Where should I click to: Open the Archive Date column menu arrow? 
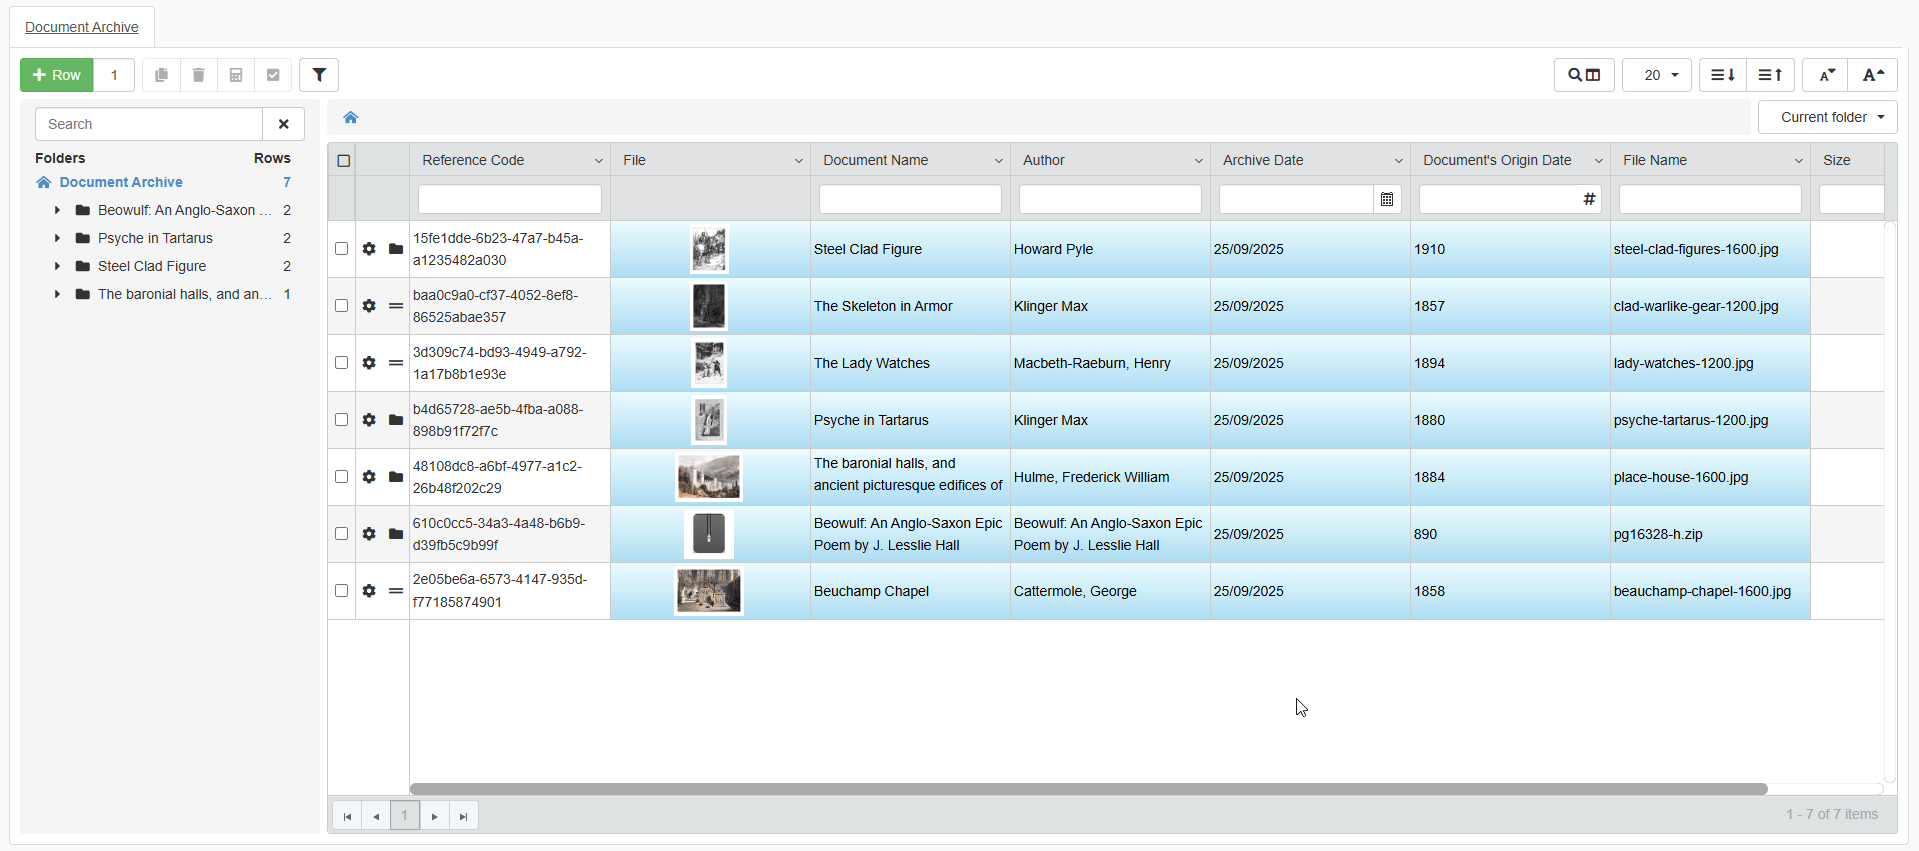click(x=1398, y=160)
